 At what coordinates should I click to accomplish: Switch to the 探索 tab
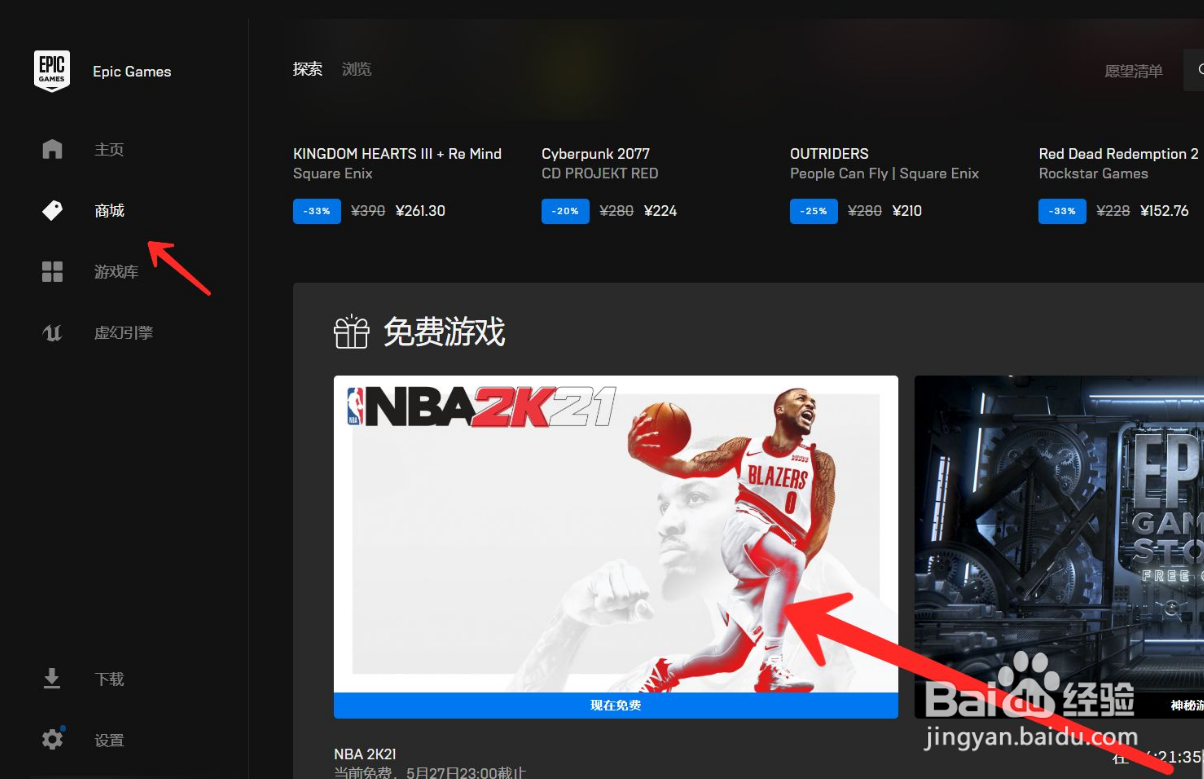pos(308,69)
